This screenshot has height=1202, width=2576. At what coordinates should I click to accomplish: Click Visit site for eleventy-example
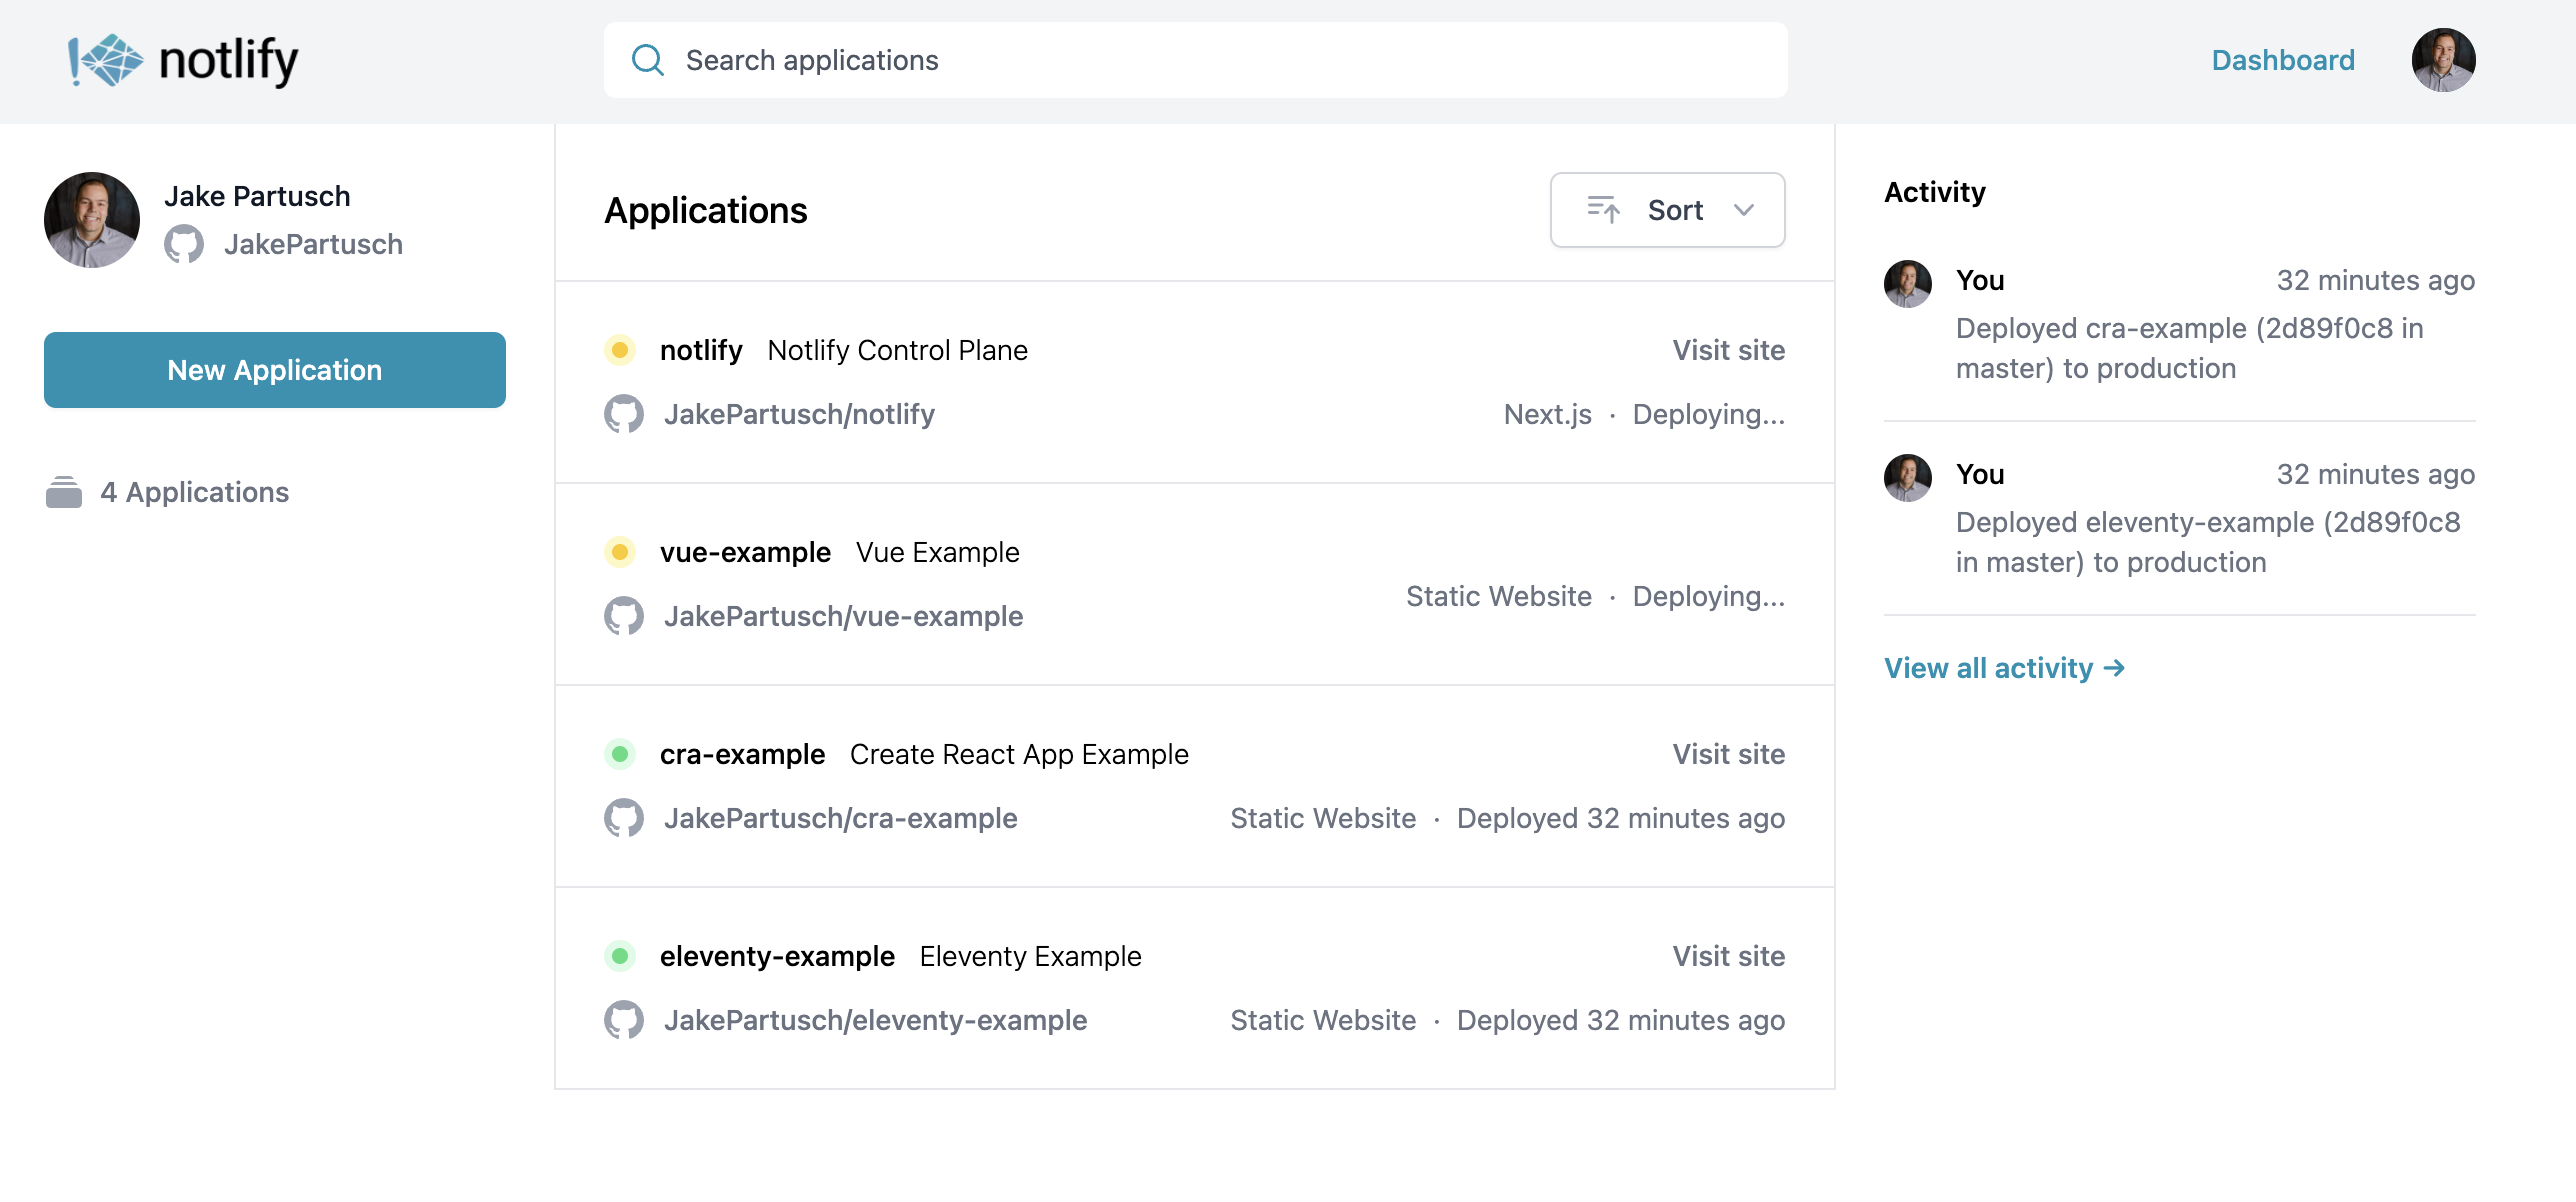click(x=1728, y=956)
